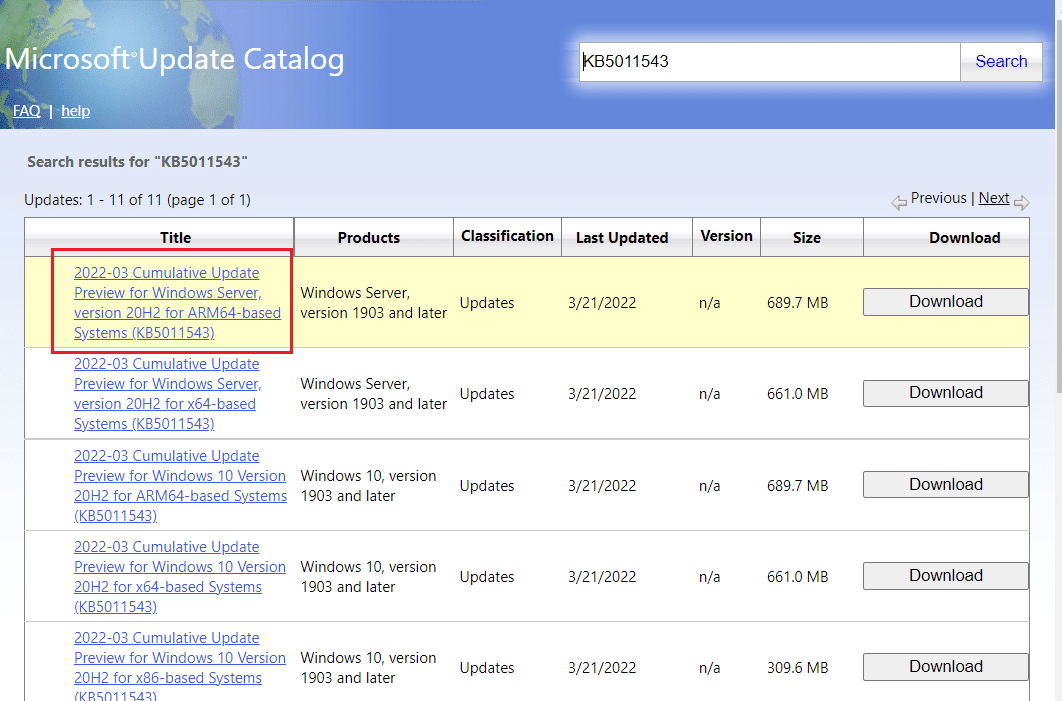The image size is (1062, 701).
Task: Click the Microsoft Update Catalog title
Action: click(175, 60)
